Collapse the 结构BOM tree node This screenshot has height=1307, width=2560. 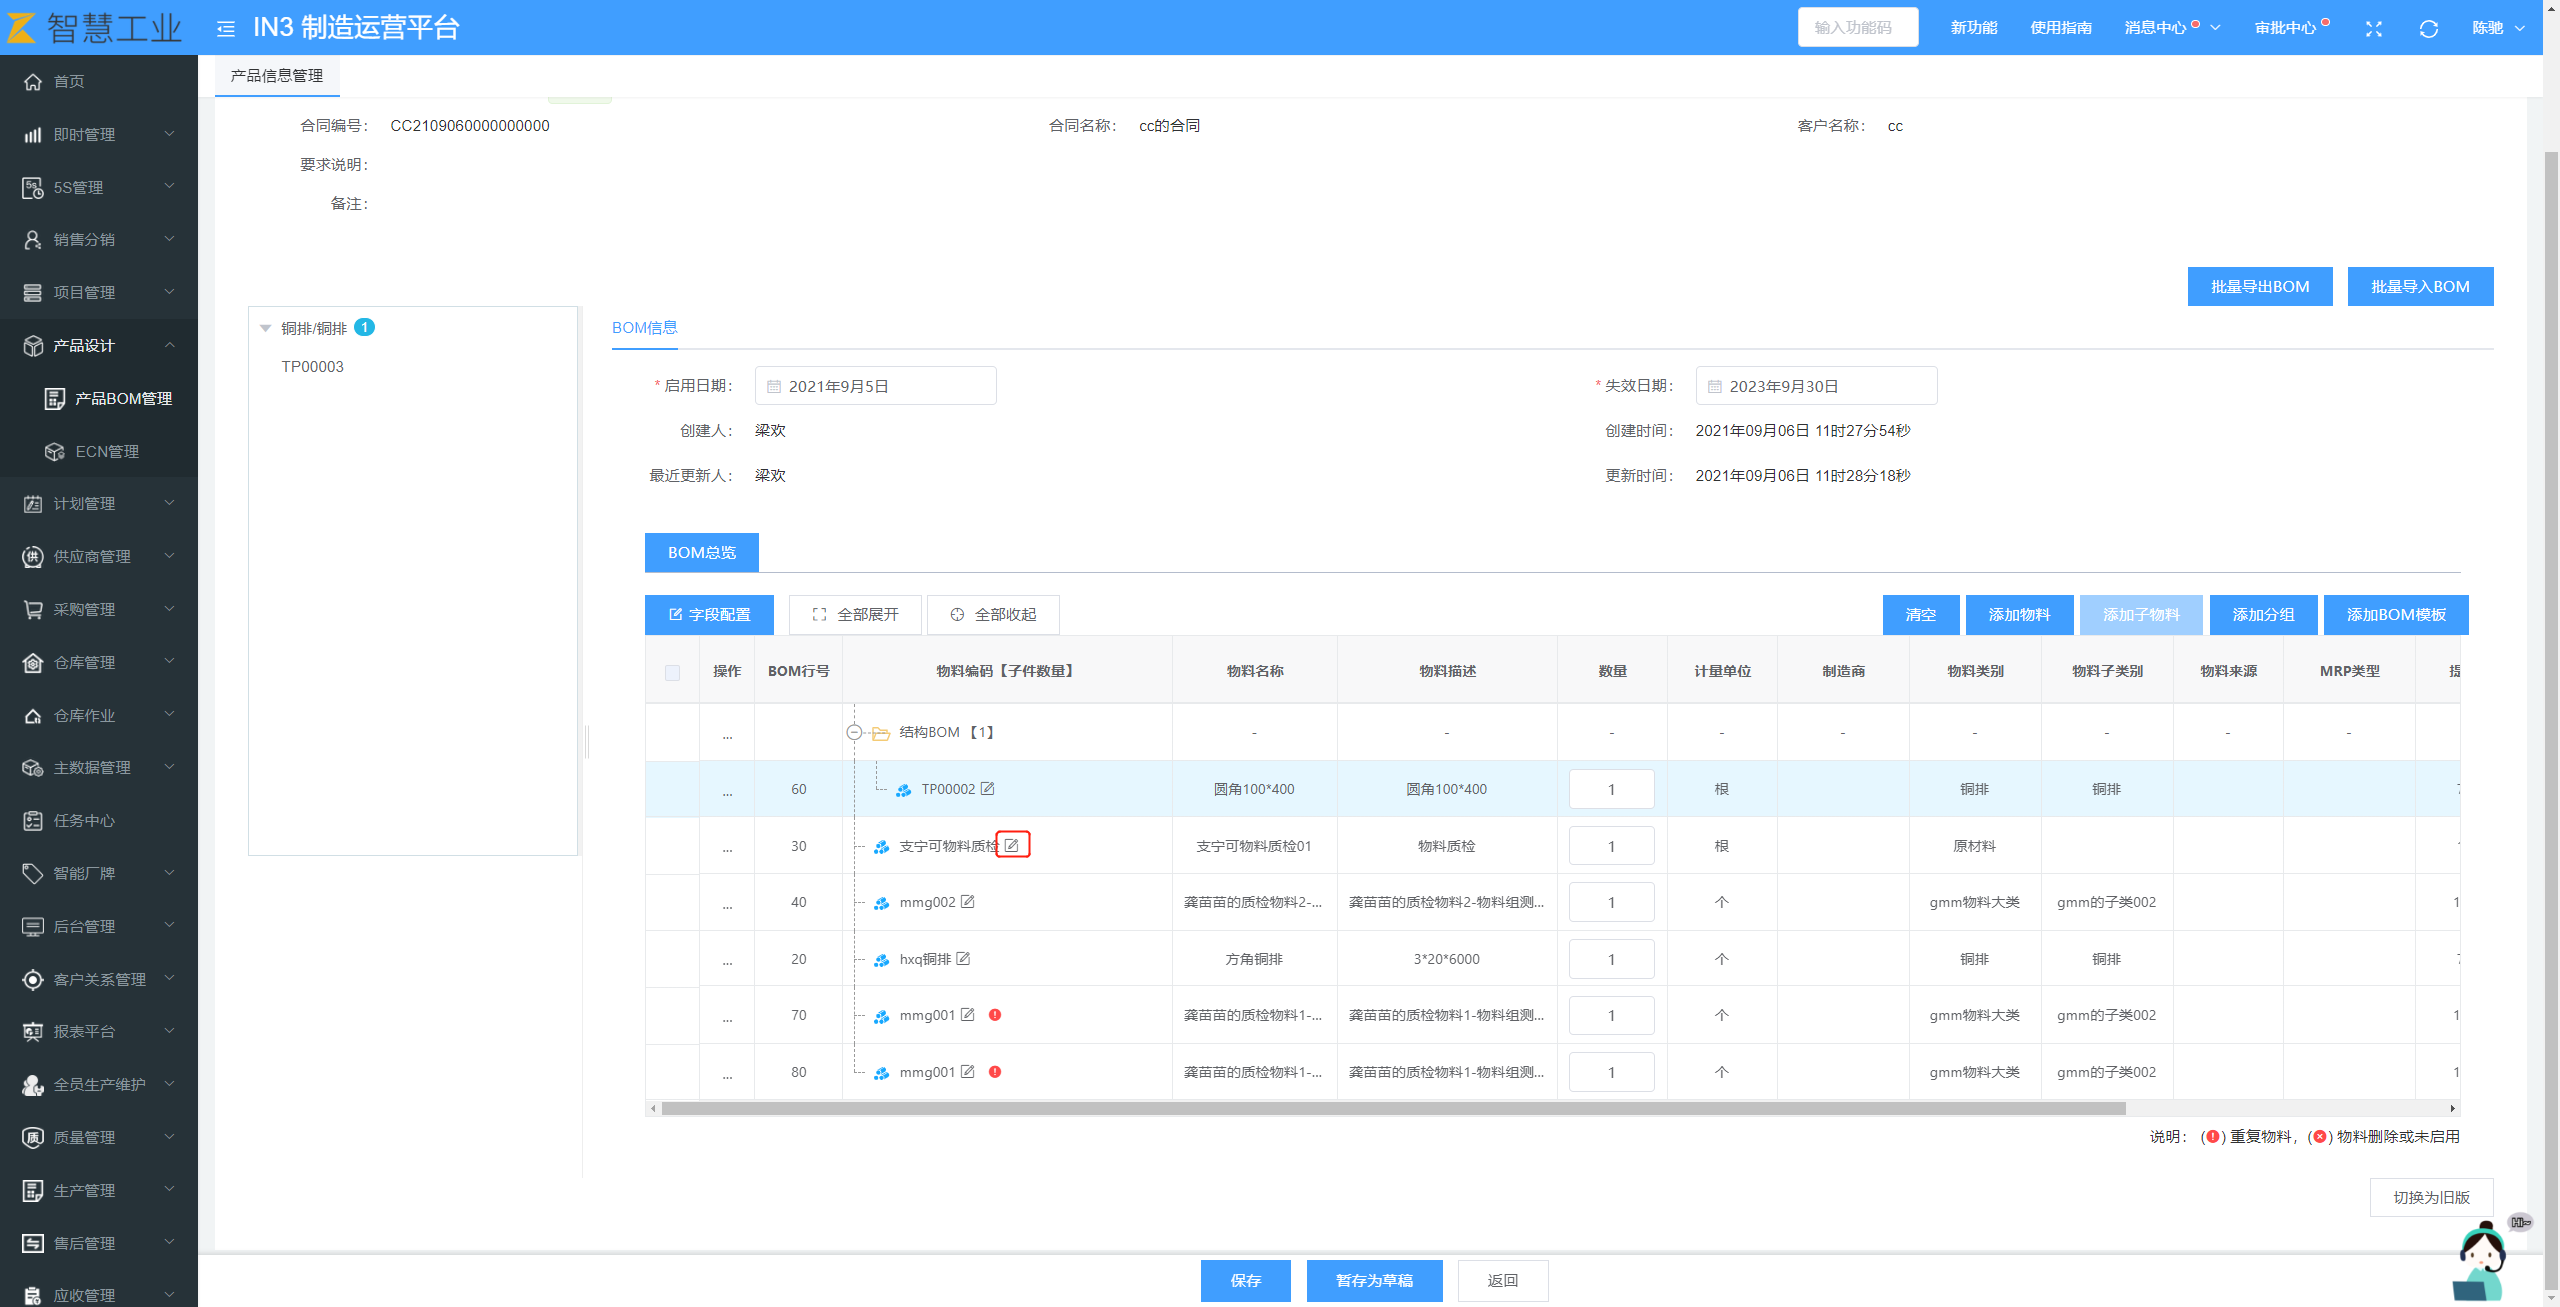tap(854, 733)
